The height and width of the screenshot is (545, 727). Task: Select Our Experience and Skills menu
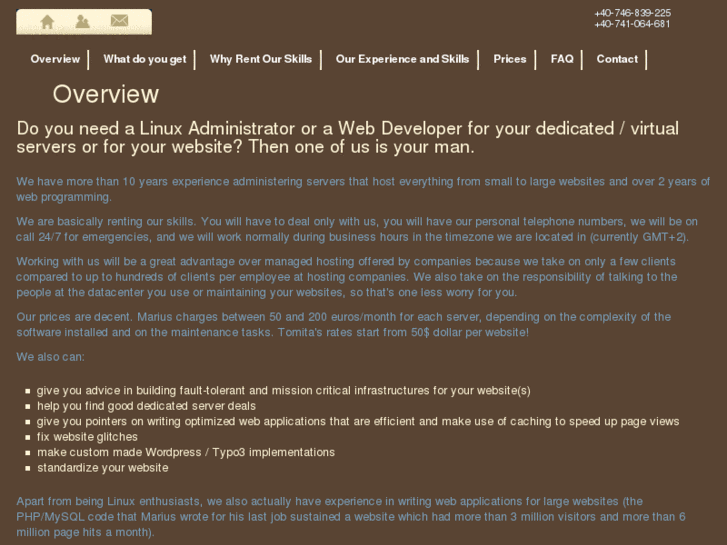coord(402,59)
